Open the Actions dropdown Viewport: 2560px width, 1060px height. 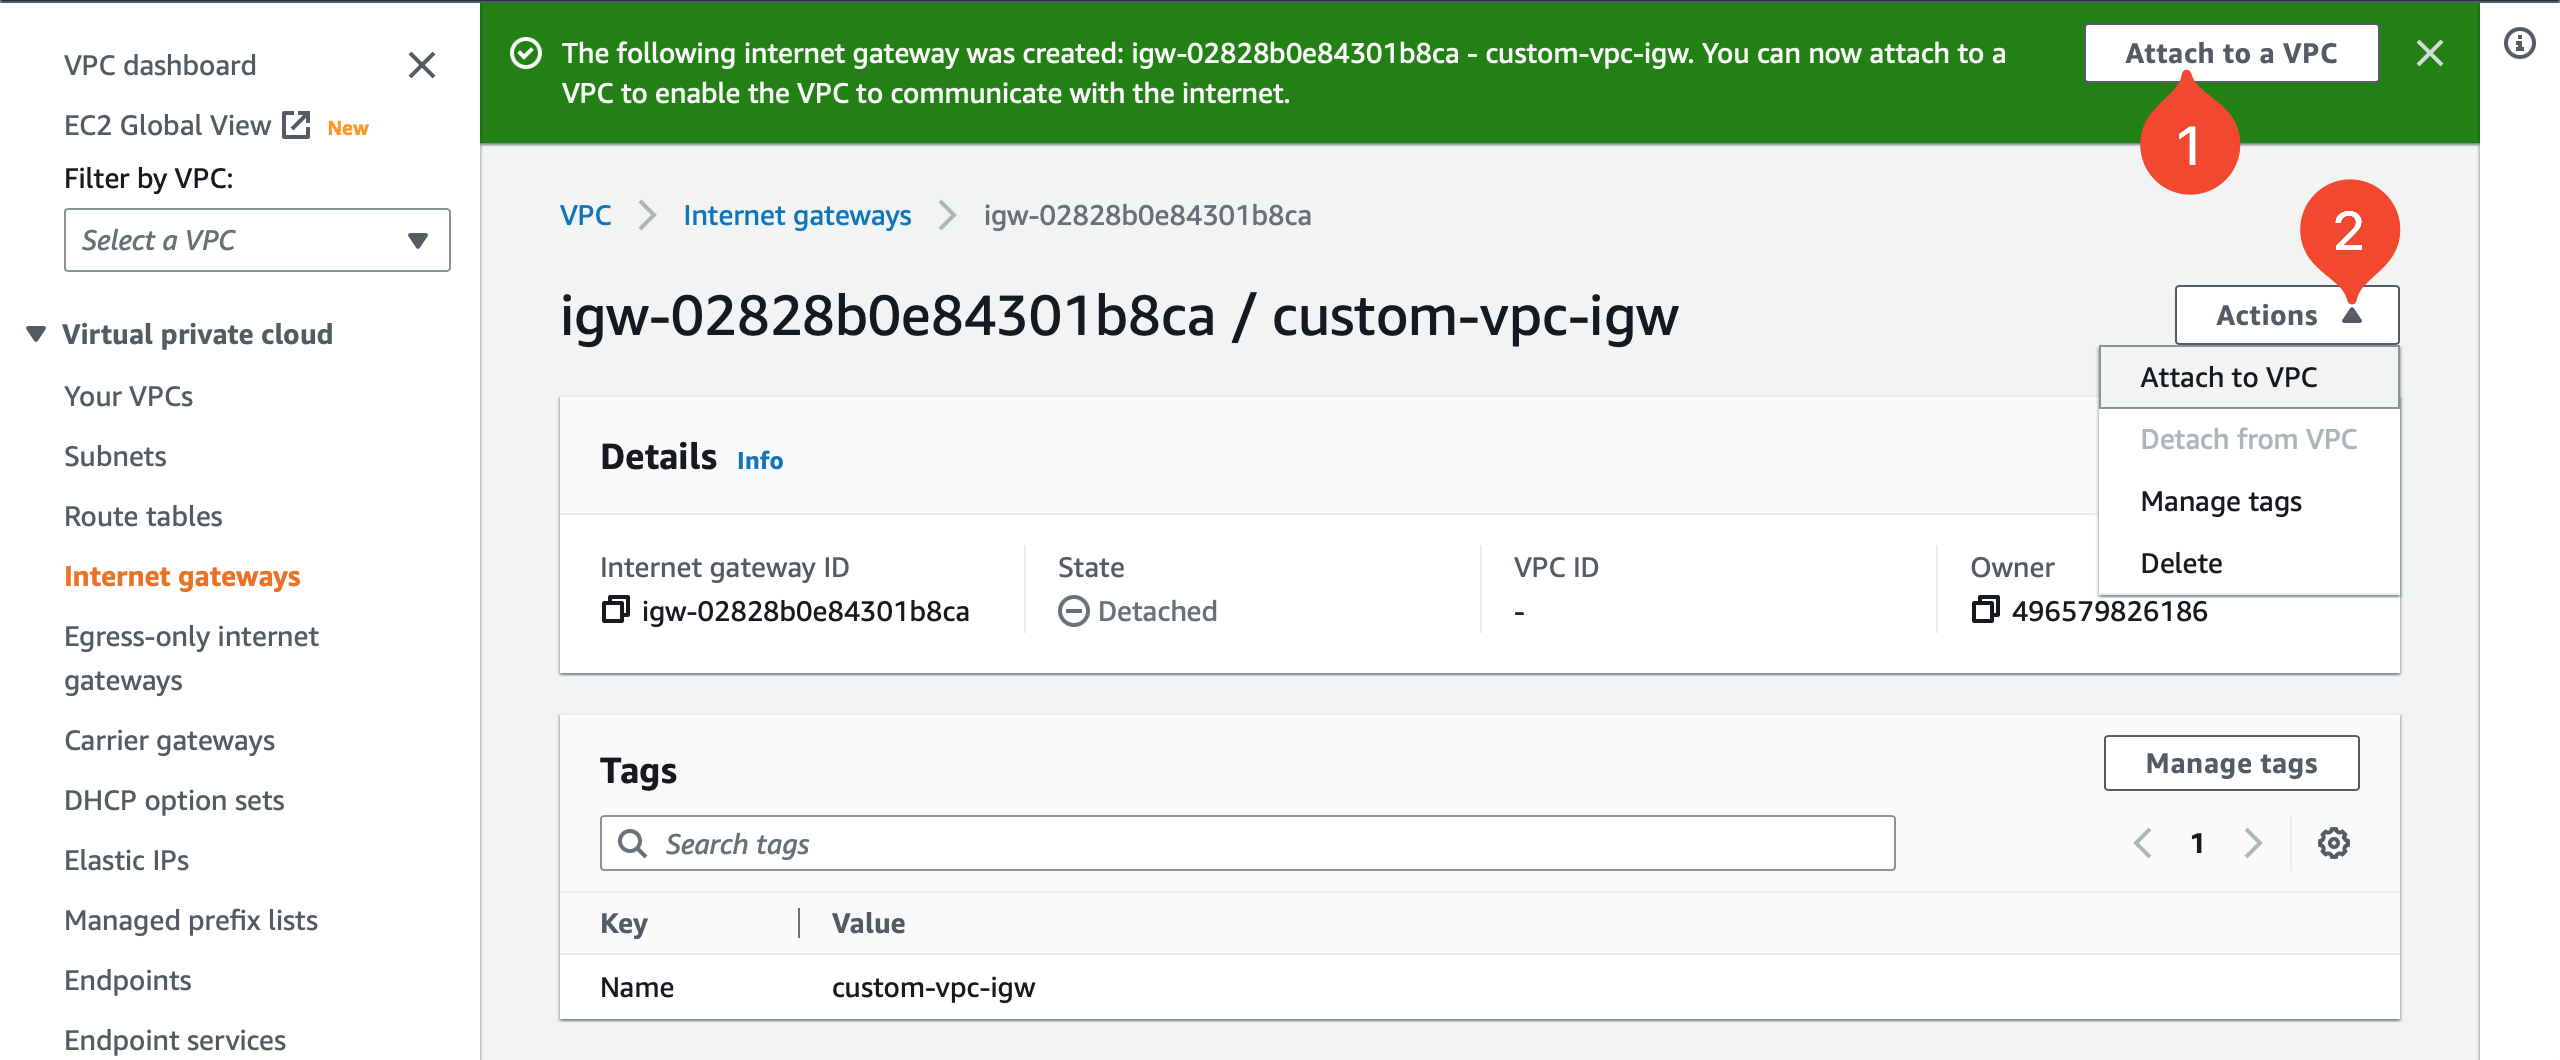pyautogui.click(x=2286, y=314)
